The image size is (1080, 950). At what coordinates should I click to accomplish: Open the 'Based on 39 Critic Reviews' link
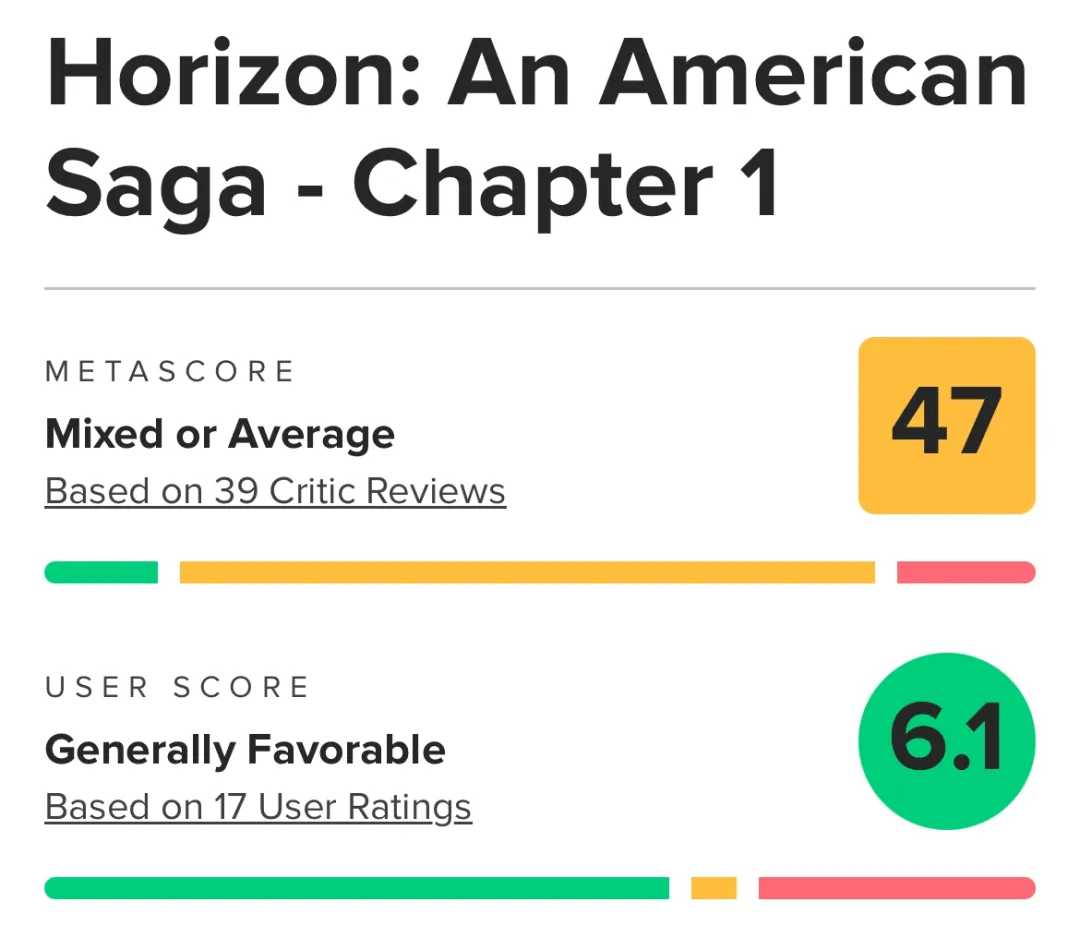point(275,492)
